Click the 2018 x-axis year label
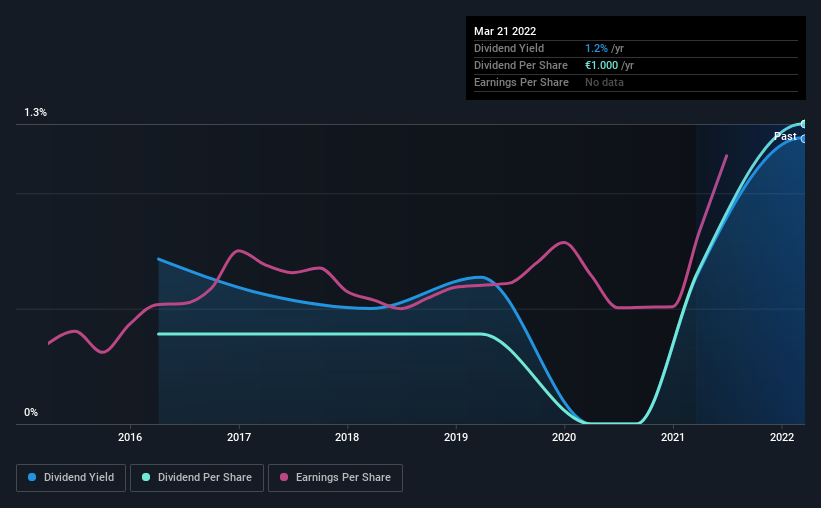The height and width of the screenshot is (508, 821). (347, 437)
